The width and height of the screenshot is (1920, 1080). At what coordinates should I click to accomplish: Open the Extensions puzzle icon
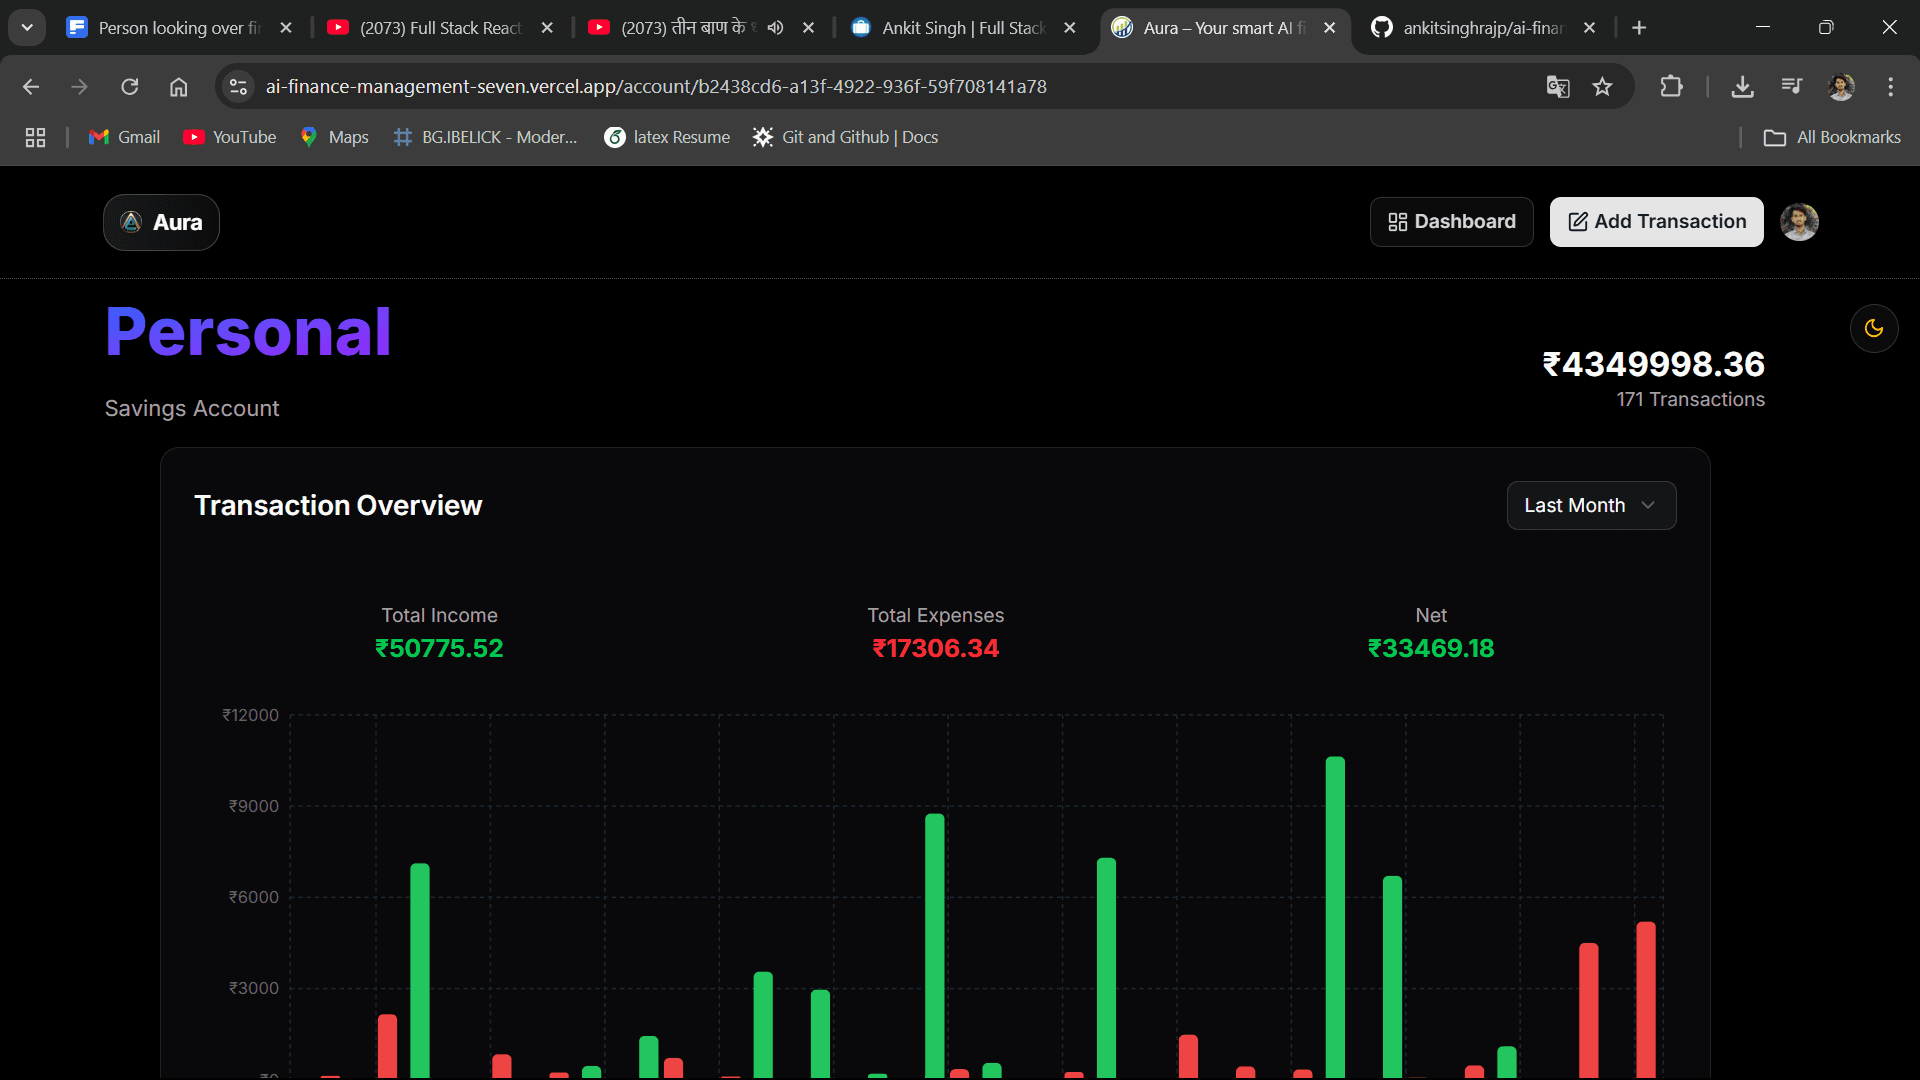pos(1671,87)
